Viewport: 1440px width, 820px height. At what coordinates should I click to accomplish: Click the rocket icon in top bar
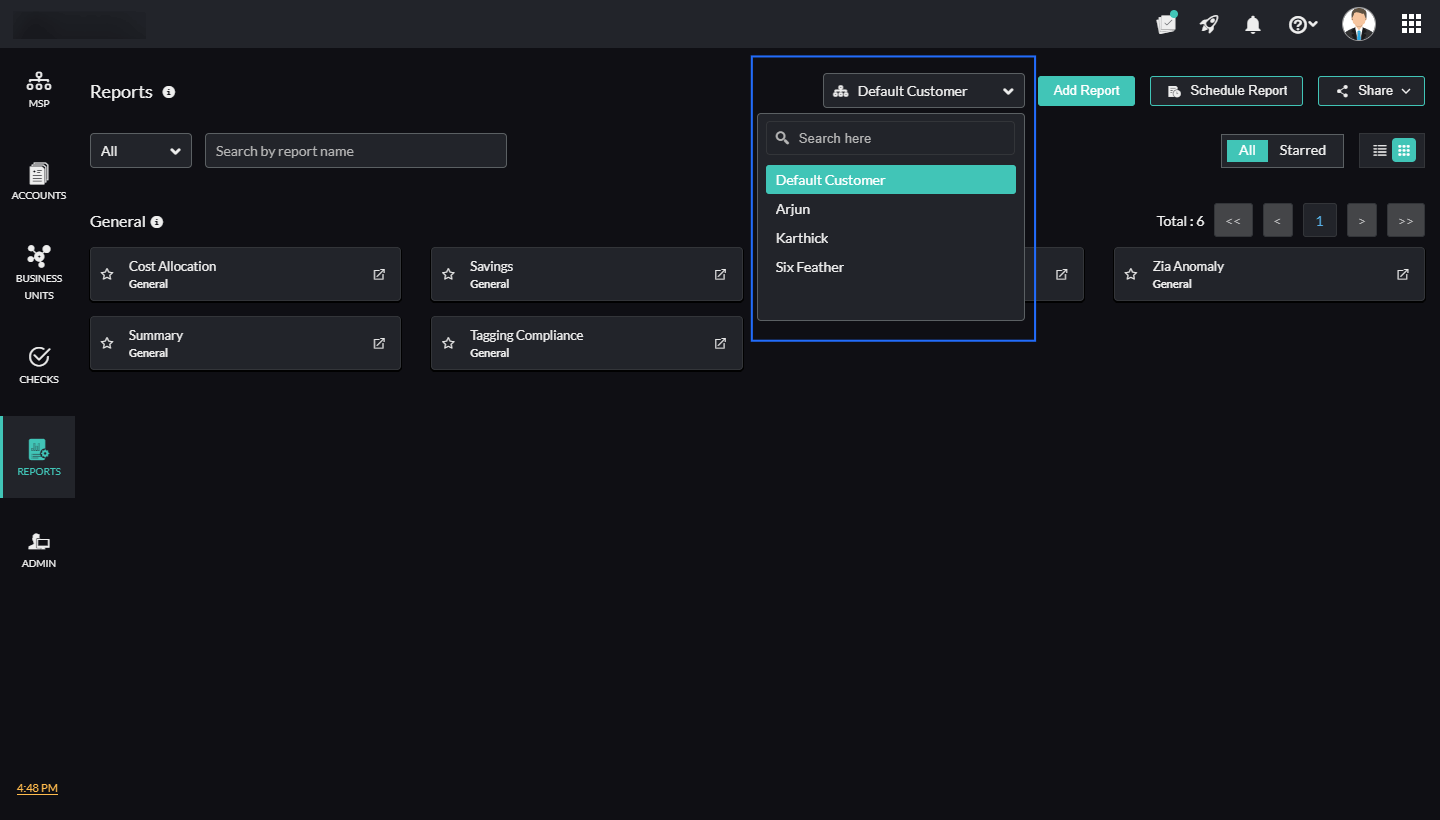[x=1209, y=25]
